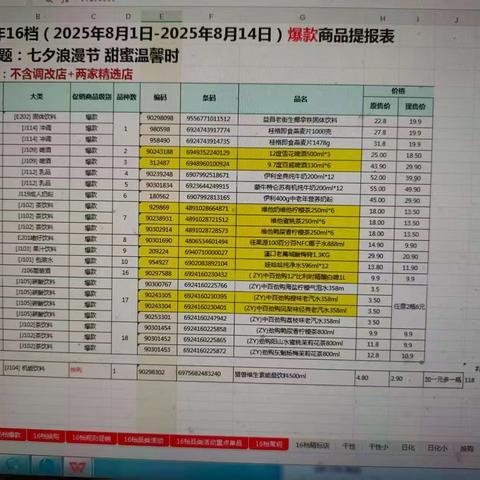480x480 pixels.
Task: Select code cell 980598
Action: 160,129
